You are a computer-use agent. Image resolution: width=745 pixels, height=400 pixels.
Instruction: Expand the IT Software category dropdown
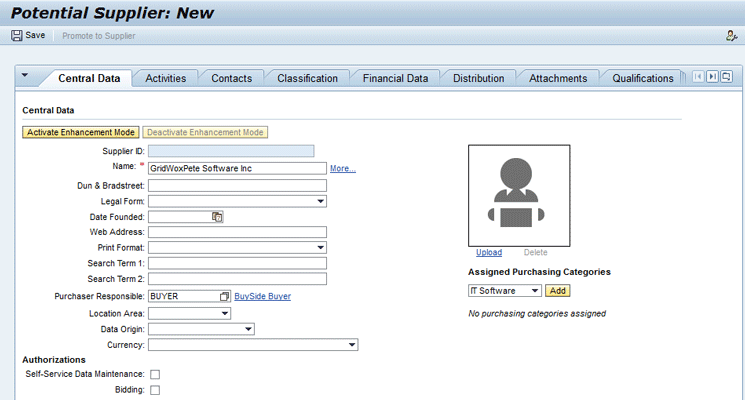point(535,291)
